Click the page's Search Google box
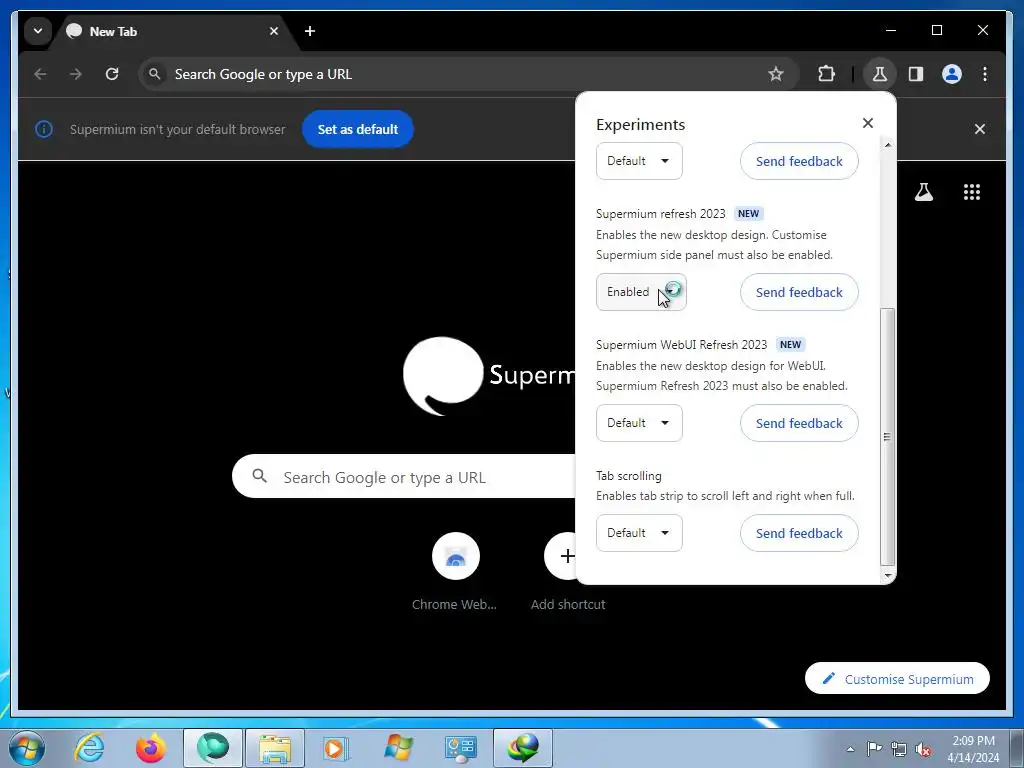This screenshot has width=1024, height=768. tap(404, 476)
